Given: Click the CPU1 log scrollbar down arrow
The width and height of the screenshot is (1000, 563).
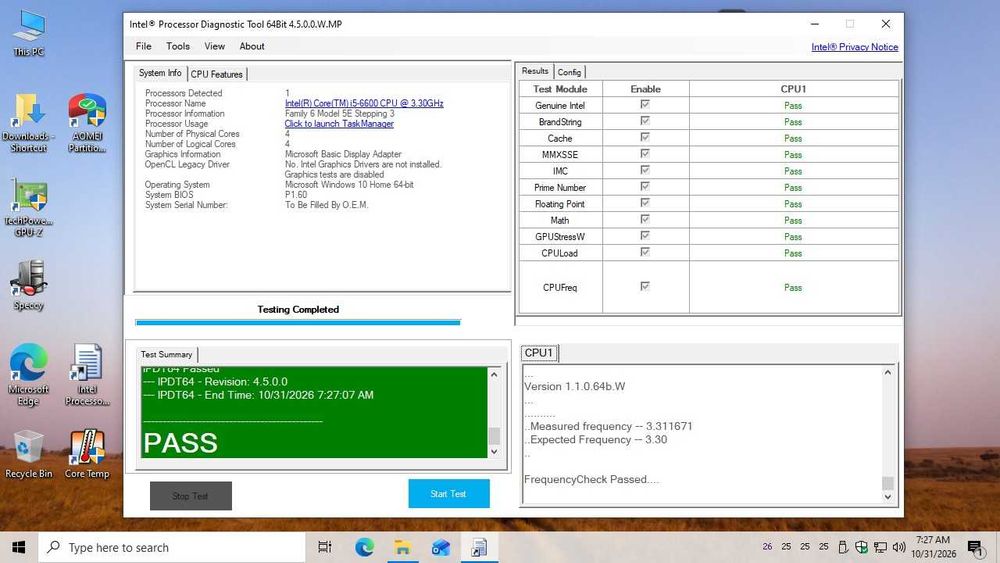Looking at the screenshot, I should click(888, 497).
